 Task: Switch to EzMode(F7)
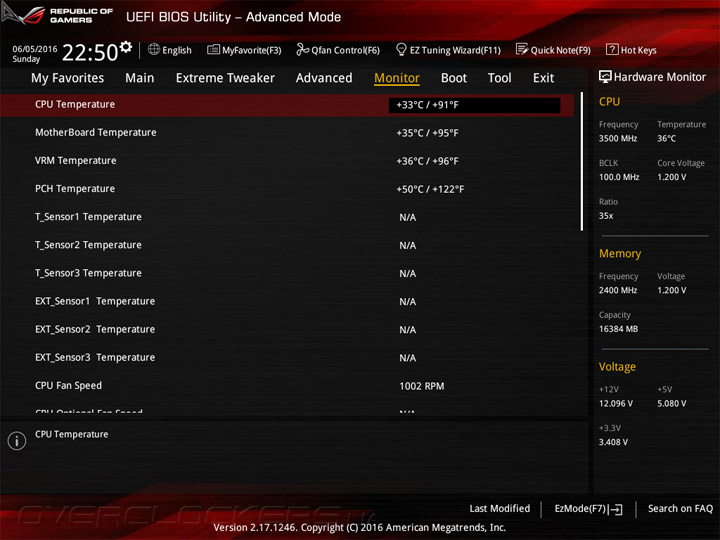point(589,509)
